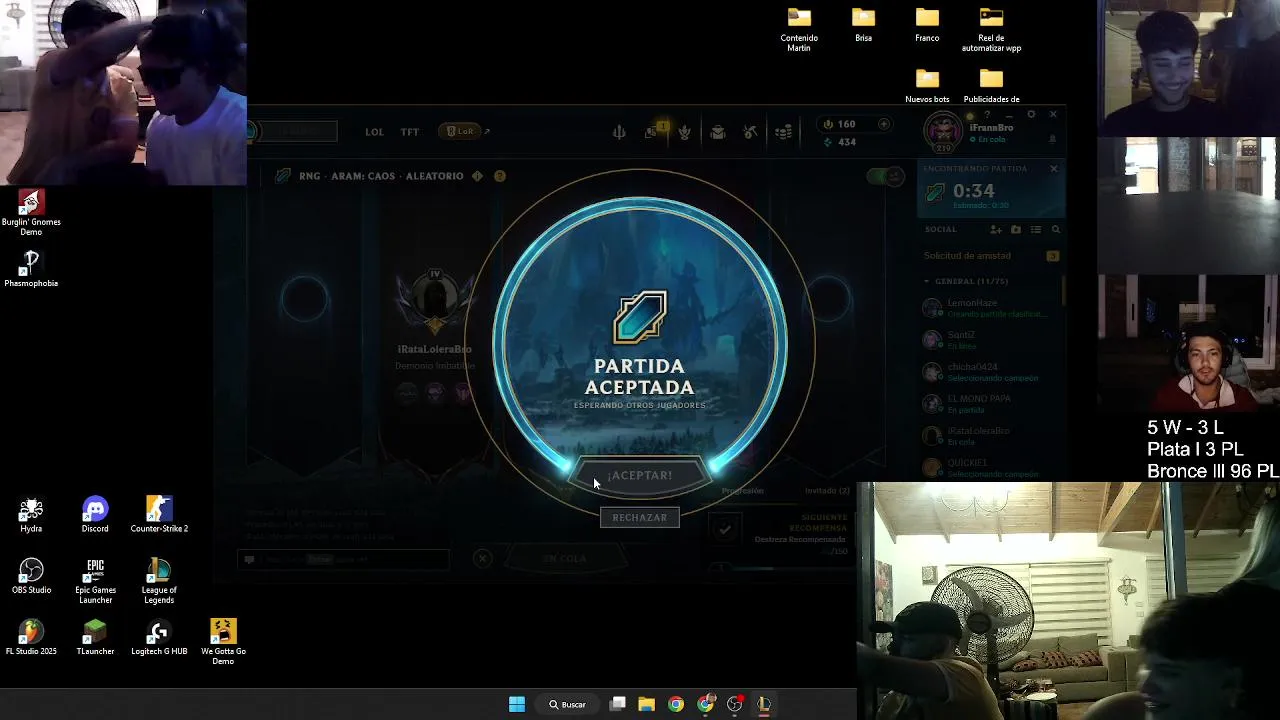Open the loot chest icon
Image resolution: width=1280 pixels, height=720 pixels.
click(x=718, y=132)
